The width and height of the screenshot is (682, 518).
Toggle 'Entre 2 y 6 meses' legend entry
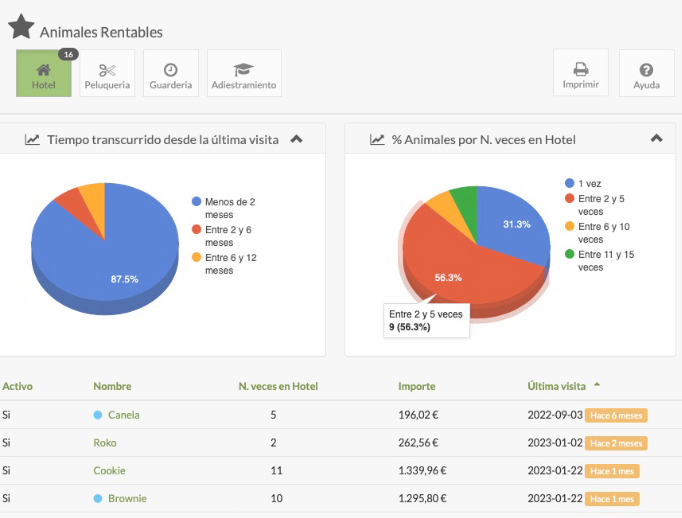(x=224, y=236)
